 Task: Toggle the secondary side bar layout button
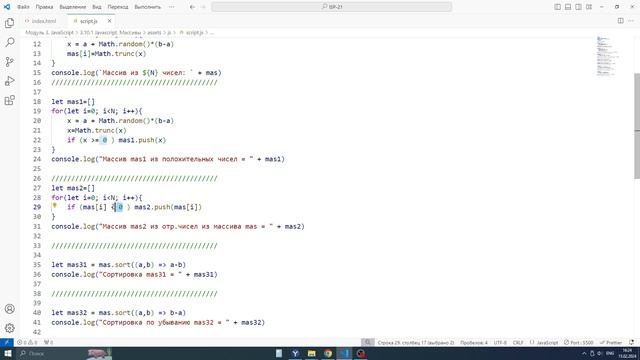578,7
